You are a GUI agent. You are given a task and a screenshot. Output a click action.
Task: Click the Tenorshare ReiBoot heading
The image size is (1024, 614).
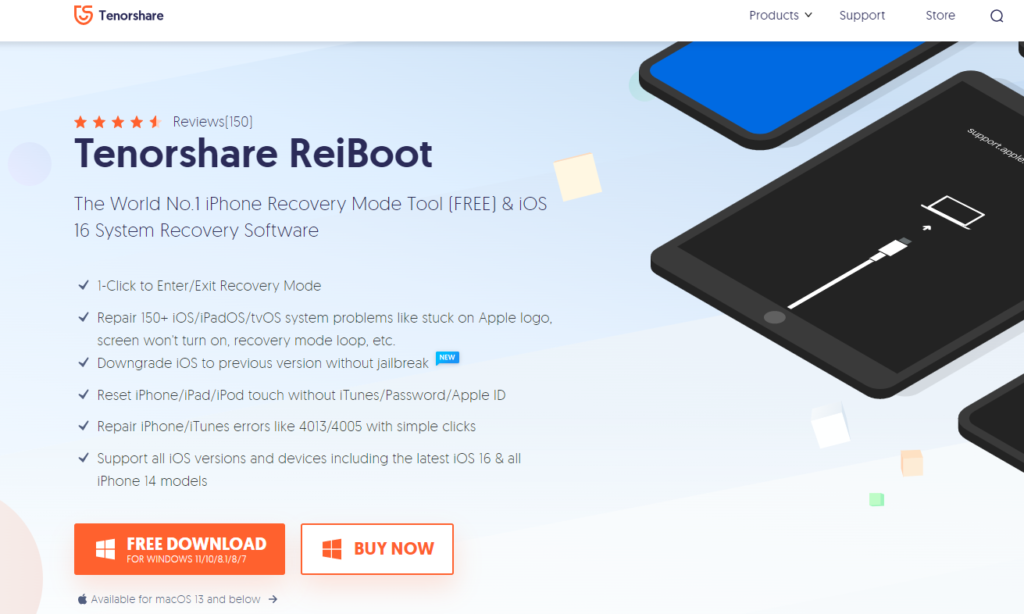pyautogui.click(x=253, y=154)
